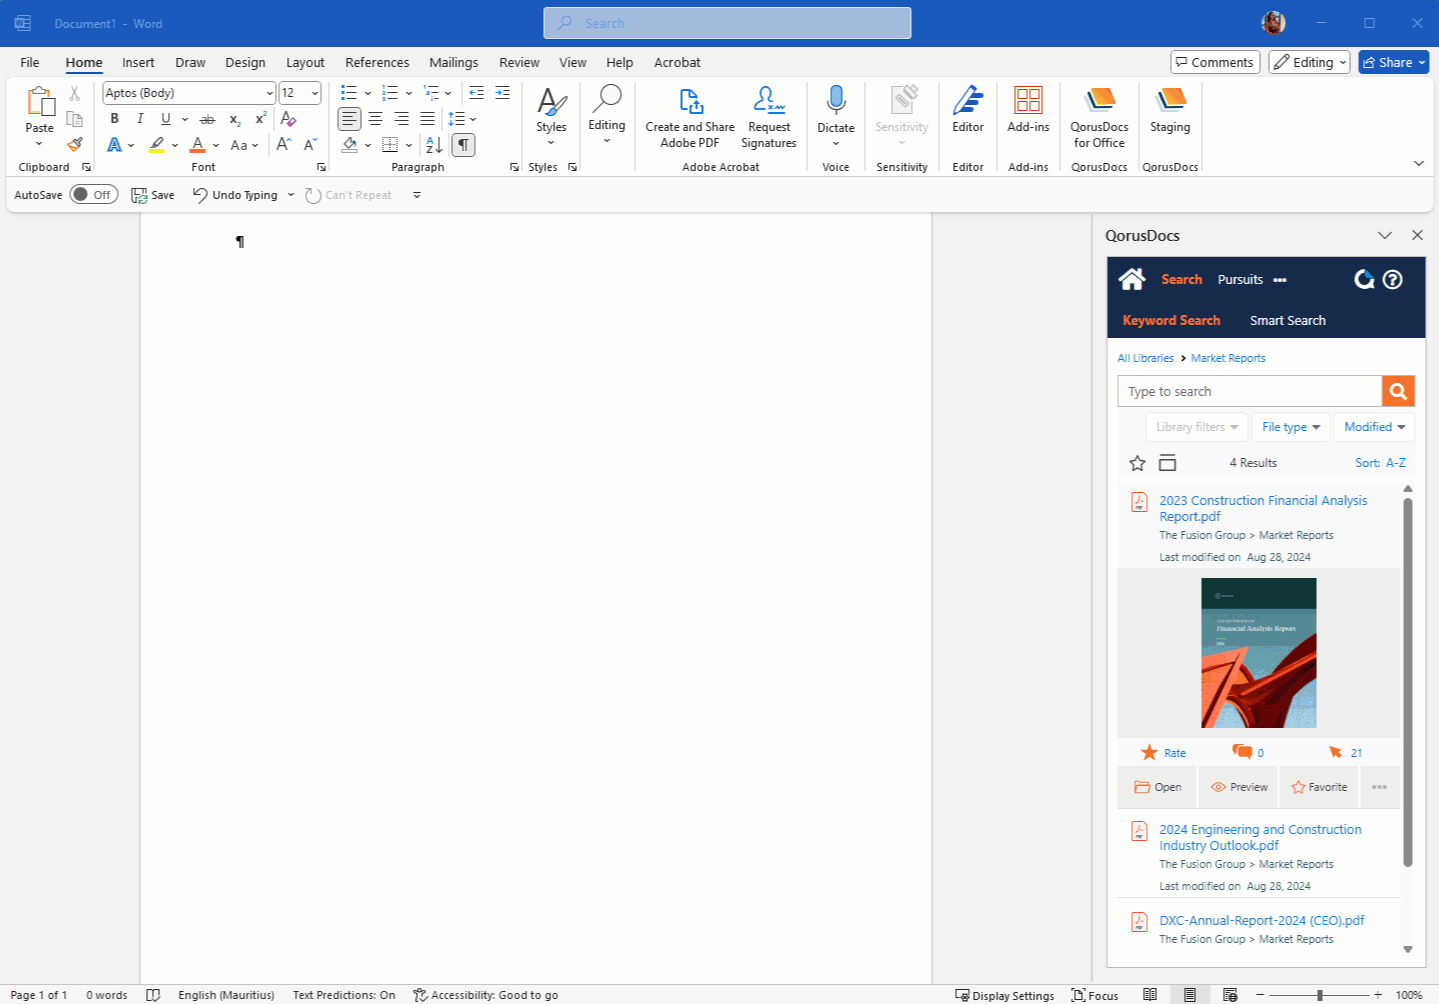
Task: Click the QorusDocs results scrollbar
Action: point(1407,680)
